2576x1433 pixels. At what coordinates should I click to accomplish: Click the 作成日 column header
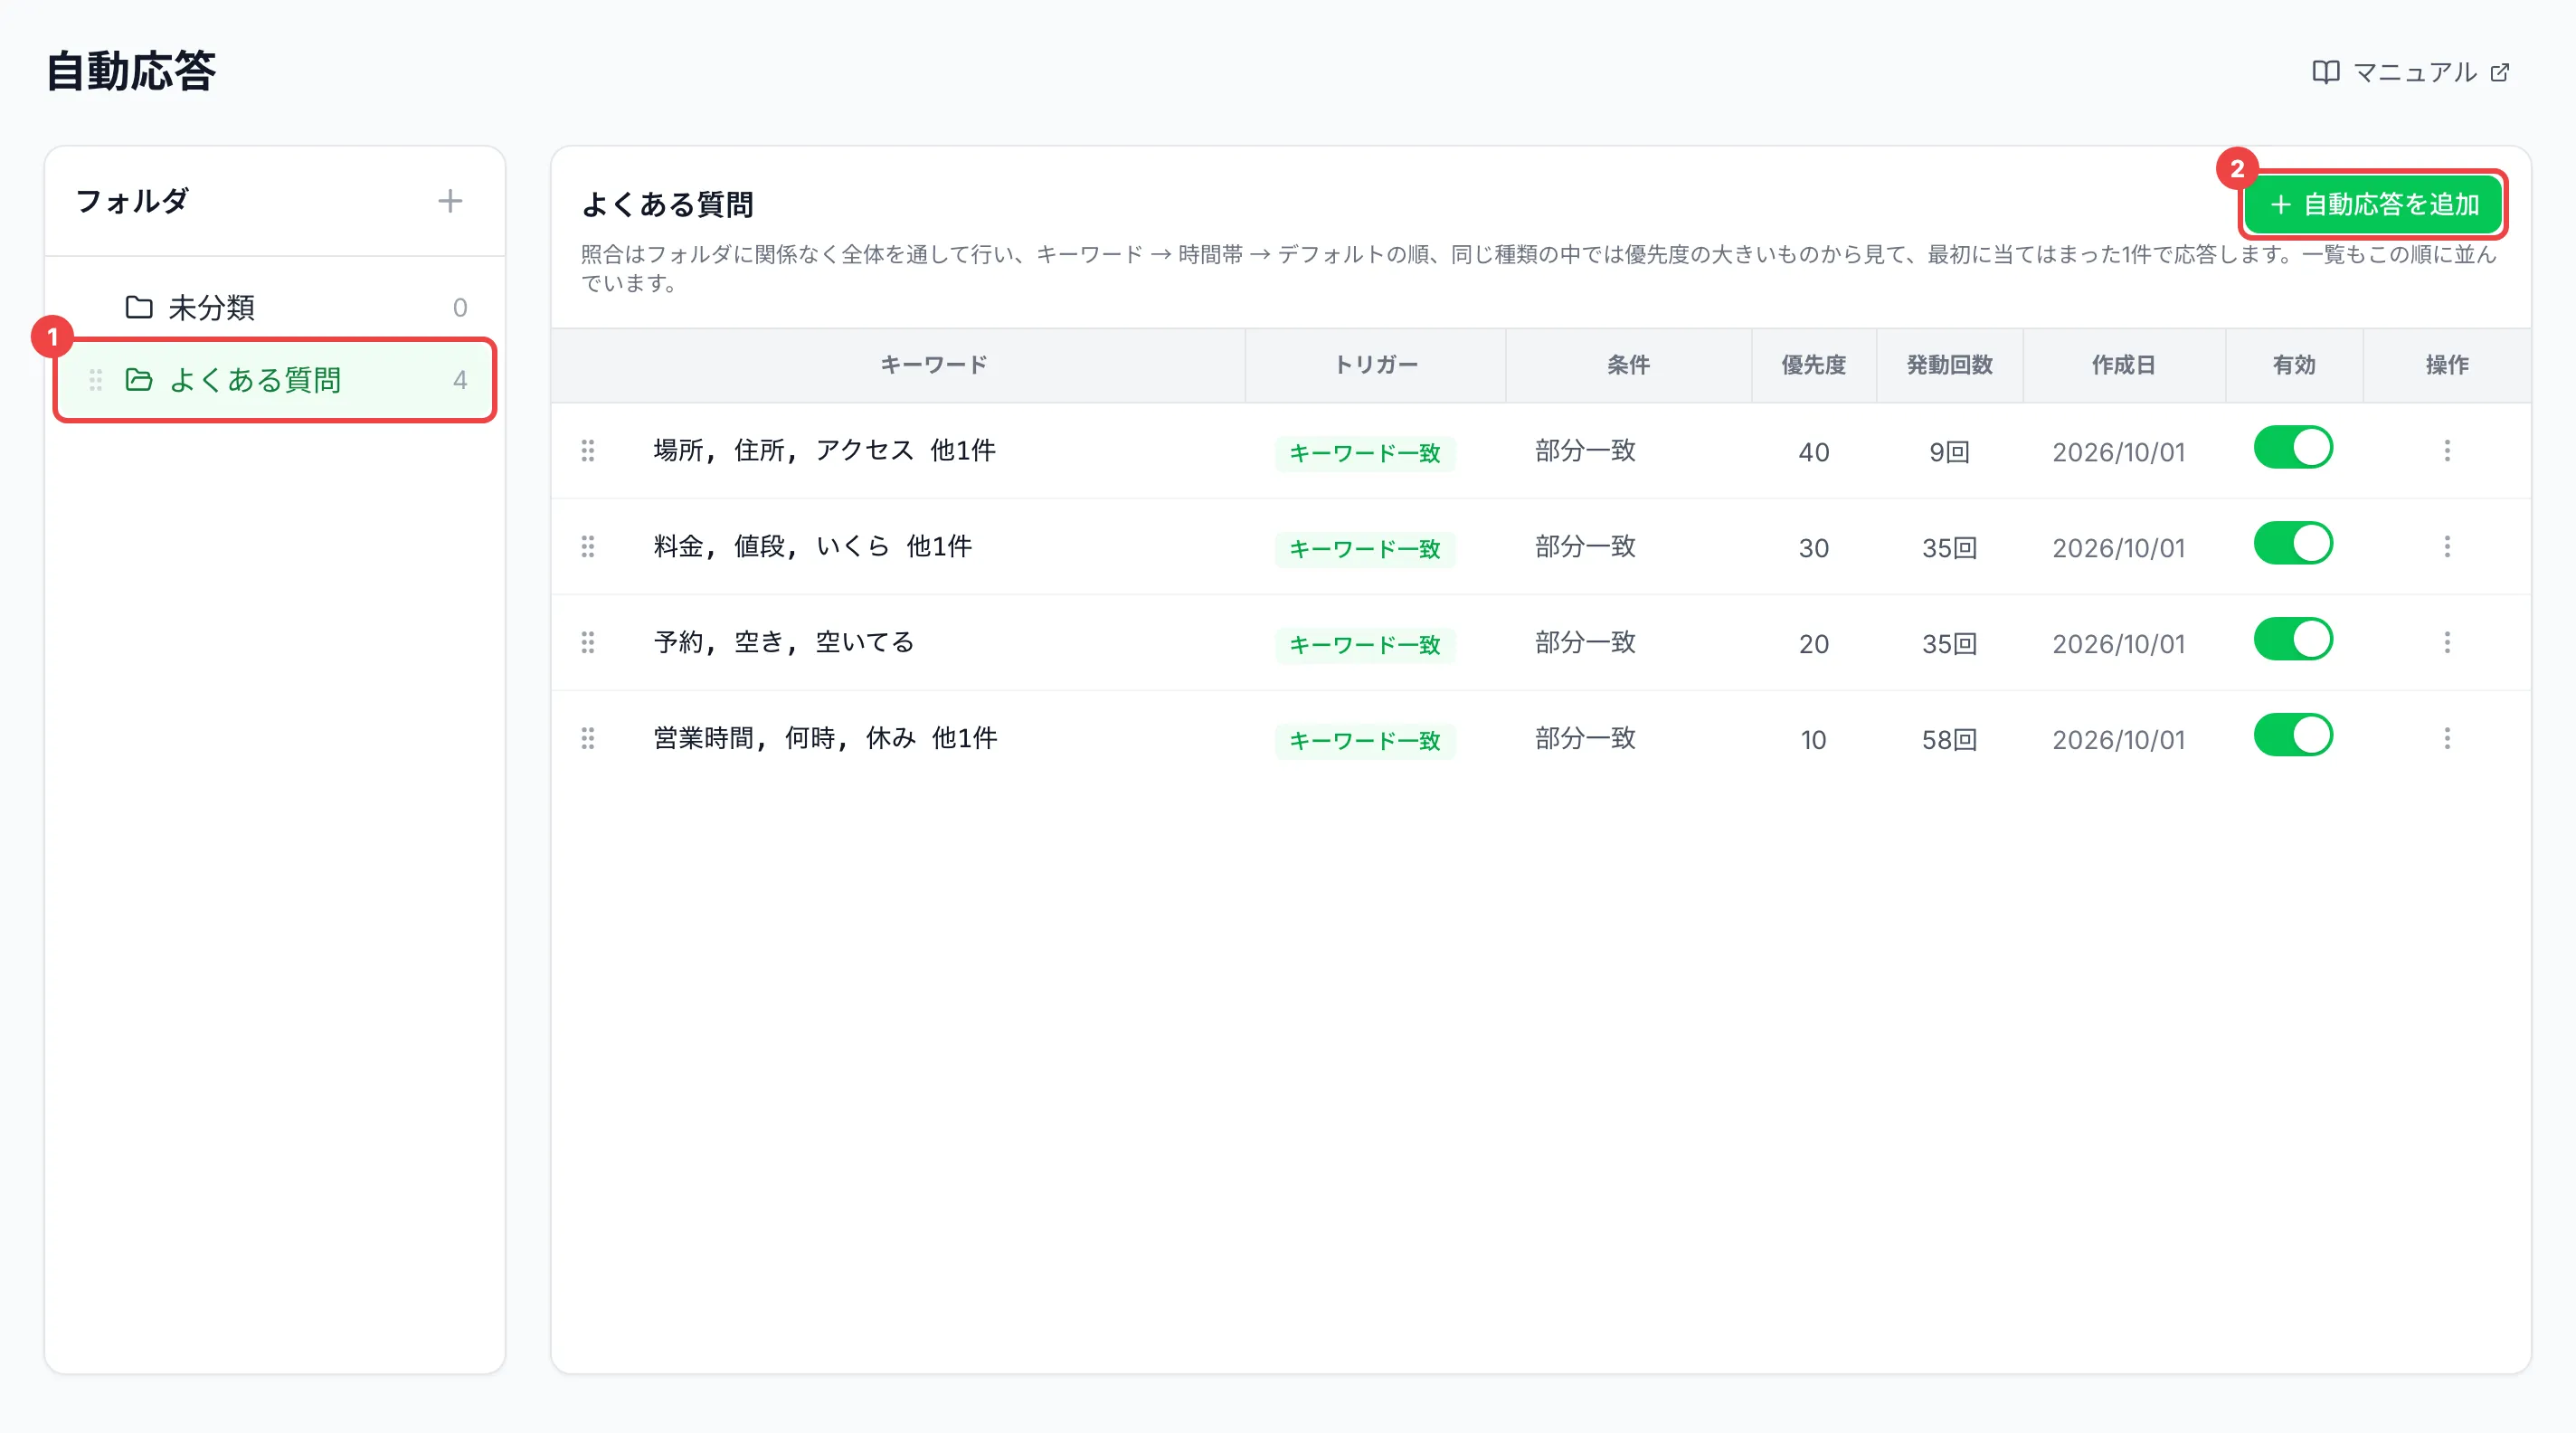2123,365
